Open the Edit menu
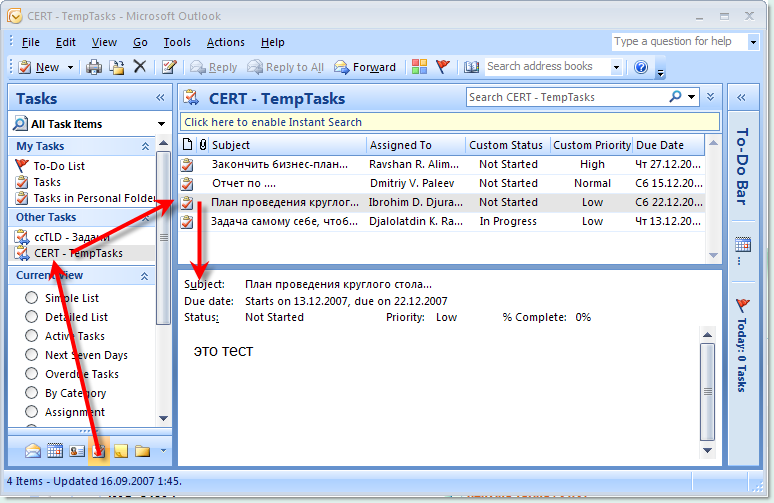Screen dimensions: 774x503 pyautogui.click(x=66, y=42)
